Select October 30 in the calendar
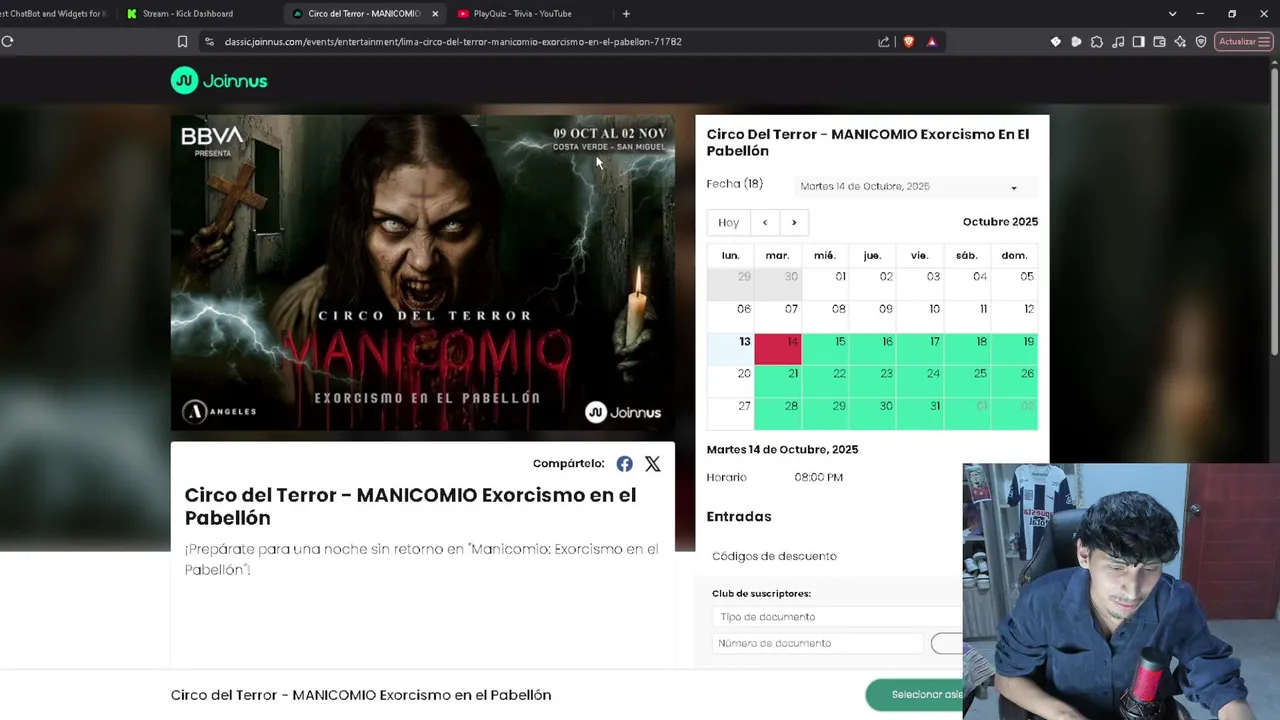The width and height of the screenshot is (1280, 720). coord(872,414)
